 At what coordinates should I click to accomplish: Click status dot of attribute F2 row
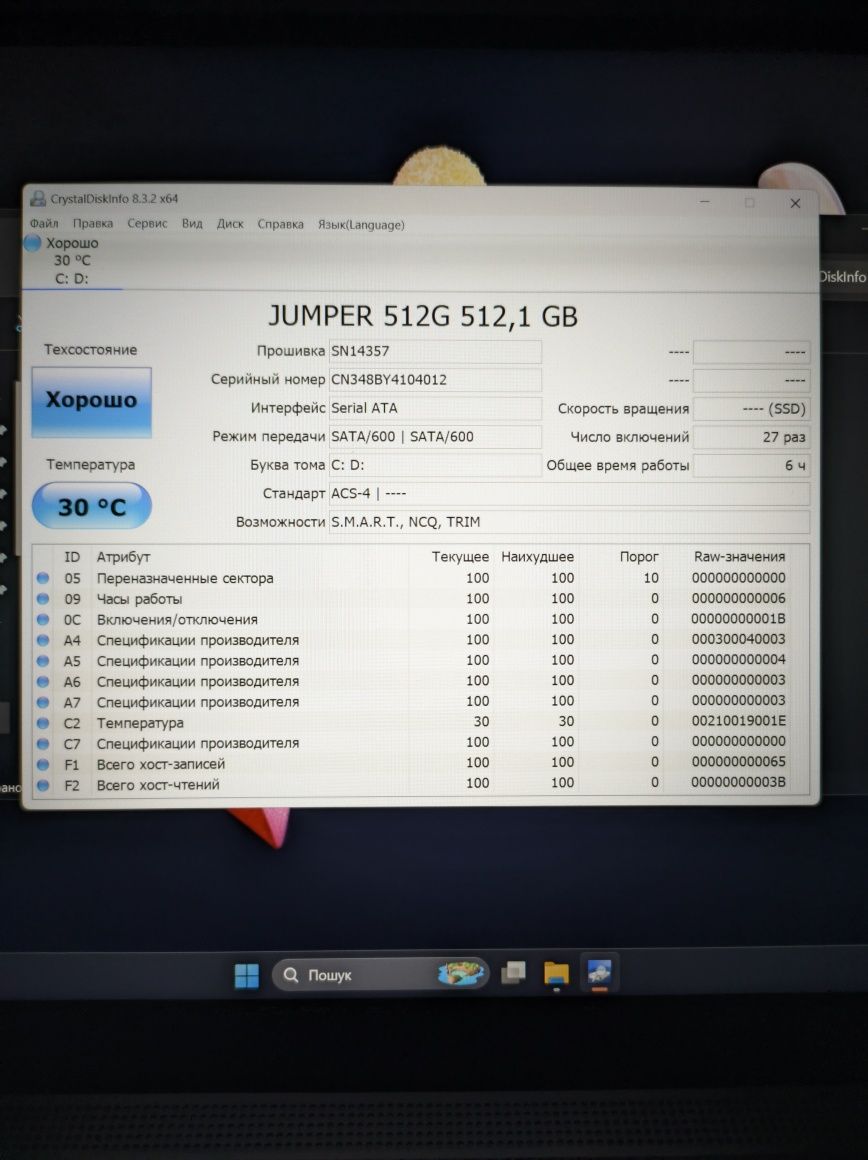coord(43,785)
